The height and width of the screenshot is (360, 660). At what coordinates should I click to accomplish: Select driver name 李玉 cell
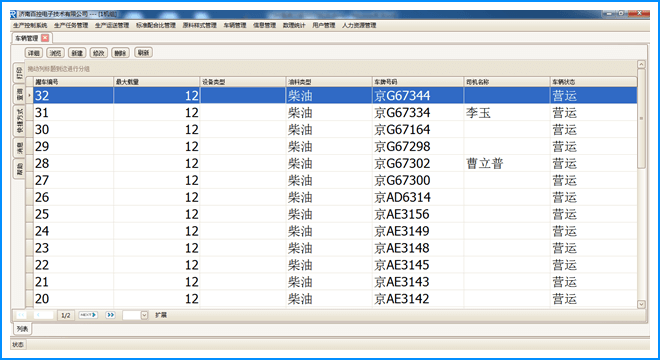tap(507, 112)
